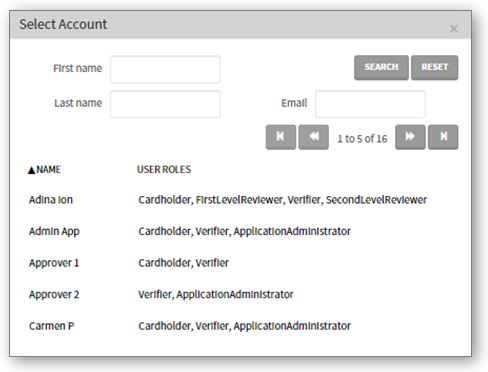488x372 pixels.
Task: Click the USER ROLES column header
Action: click(164, 170)
